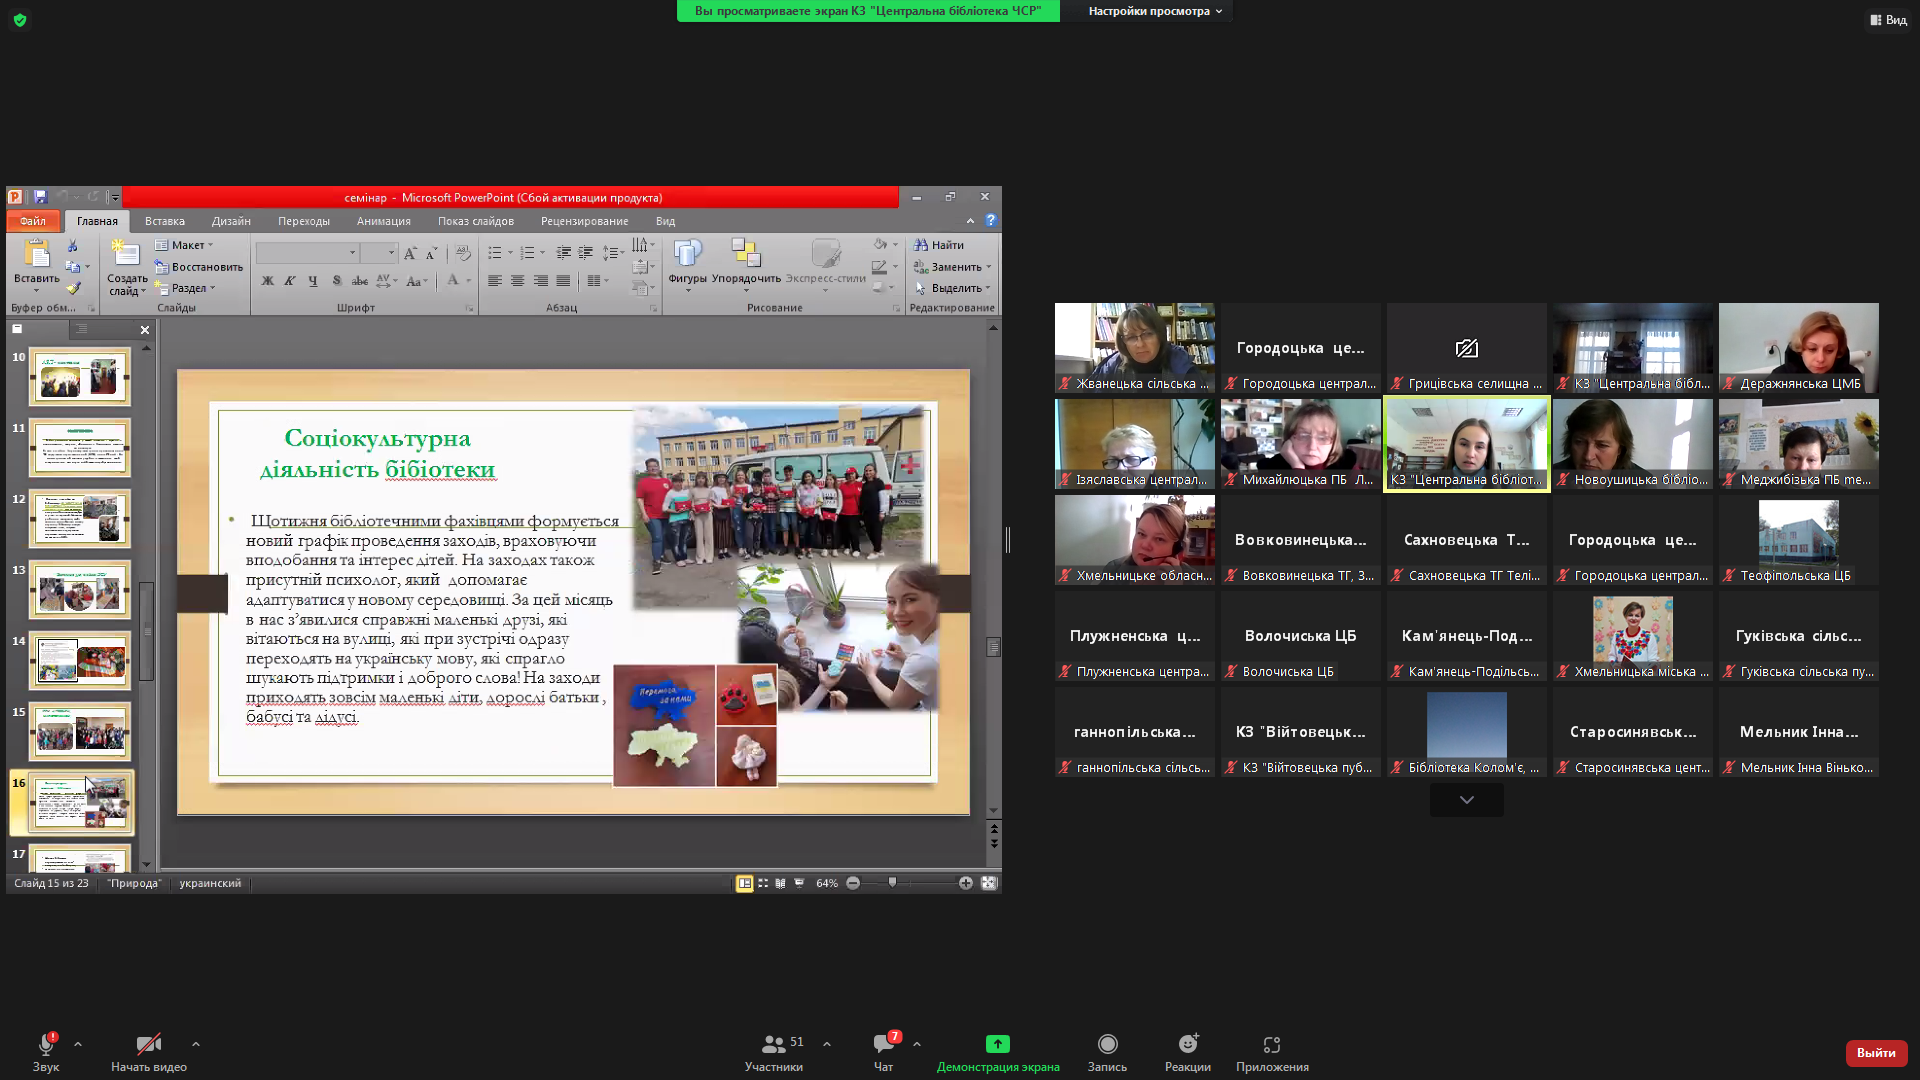1920x1080 pixels.
Task: Adjust the PowerPoint zoom slider
Action: pos(892,883)
